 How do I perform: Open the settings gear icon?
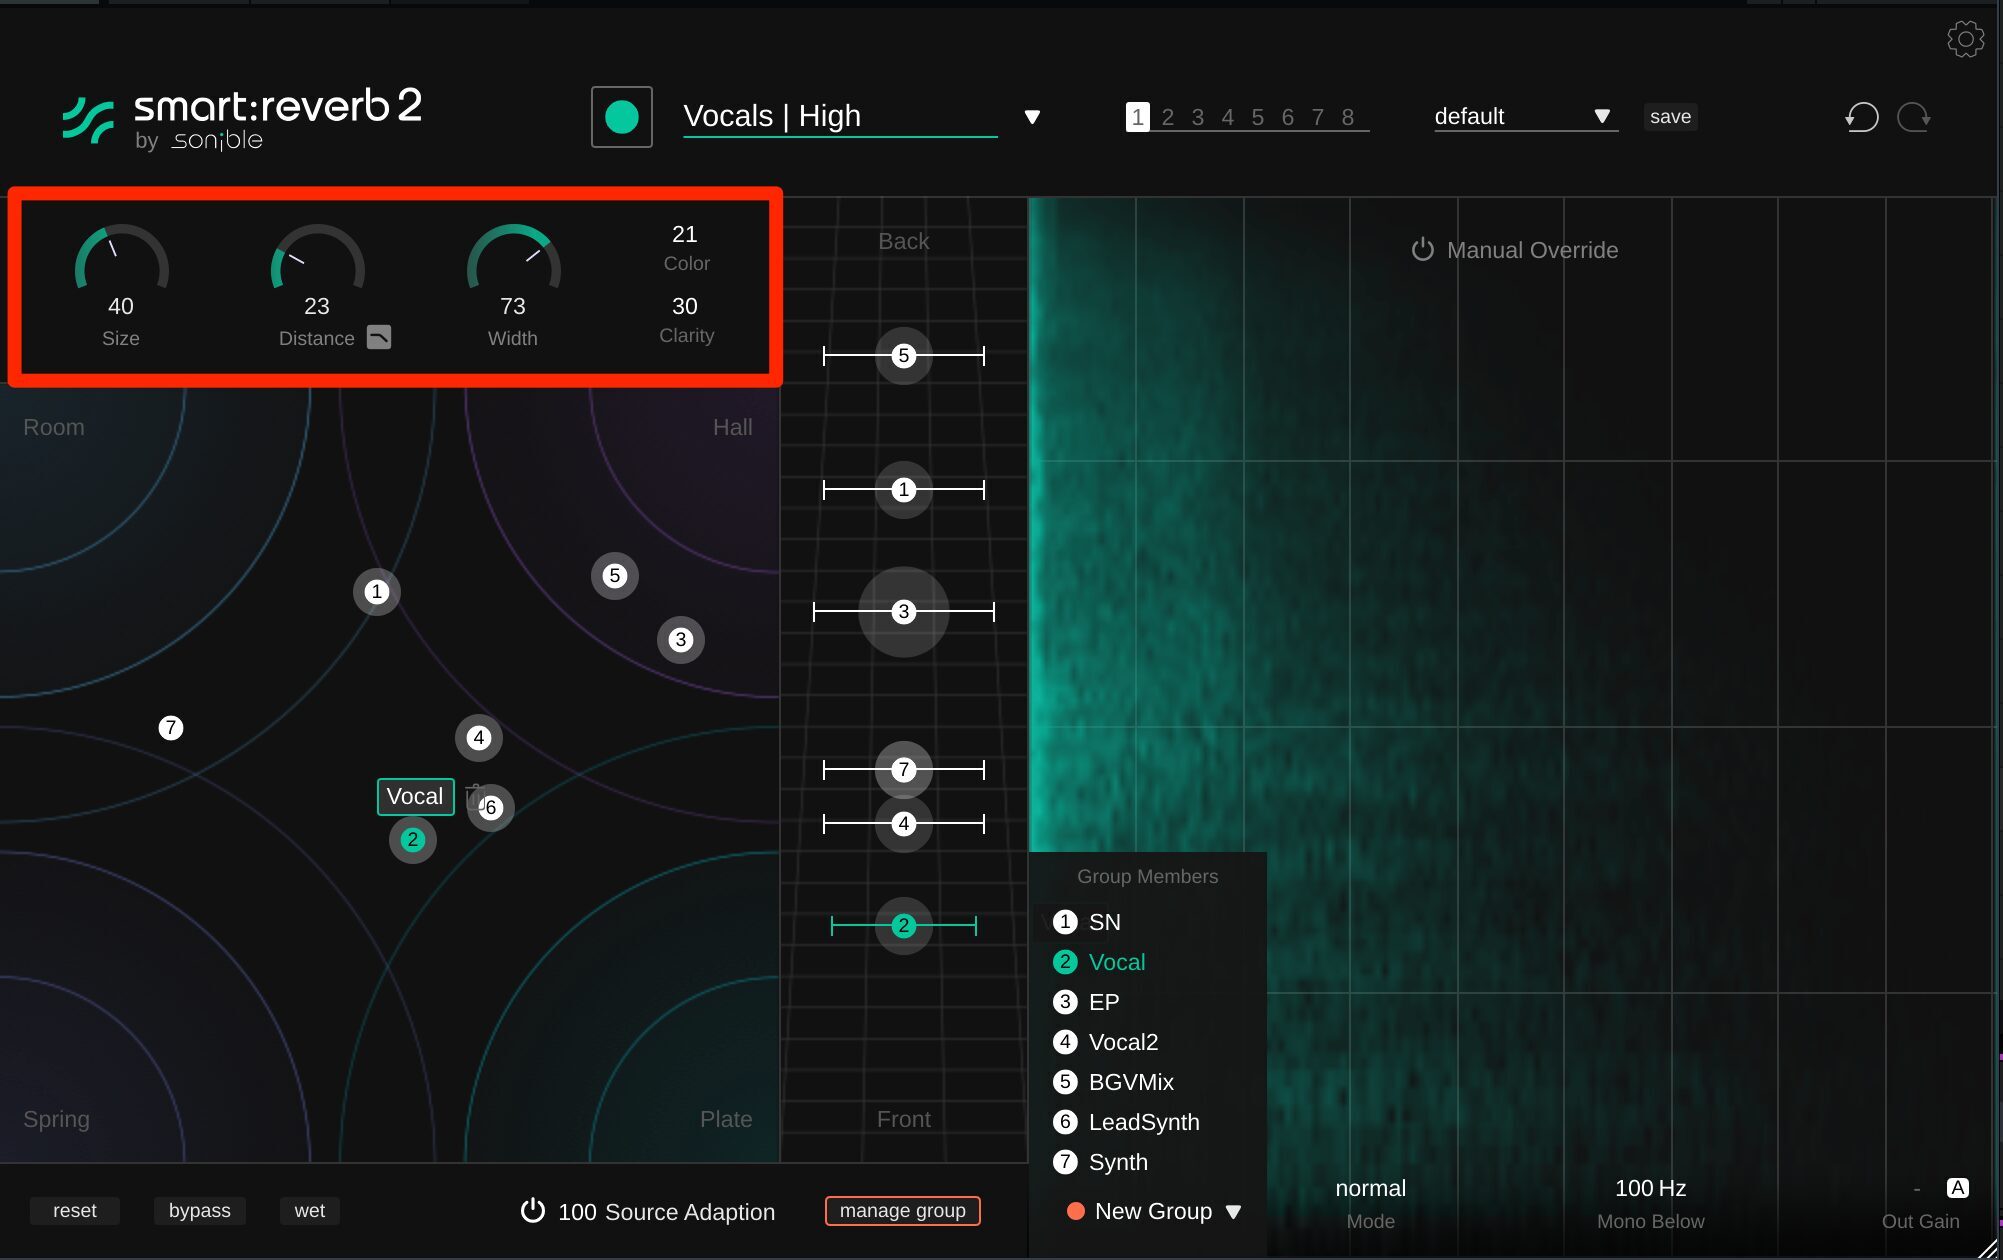(1965, 39)
